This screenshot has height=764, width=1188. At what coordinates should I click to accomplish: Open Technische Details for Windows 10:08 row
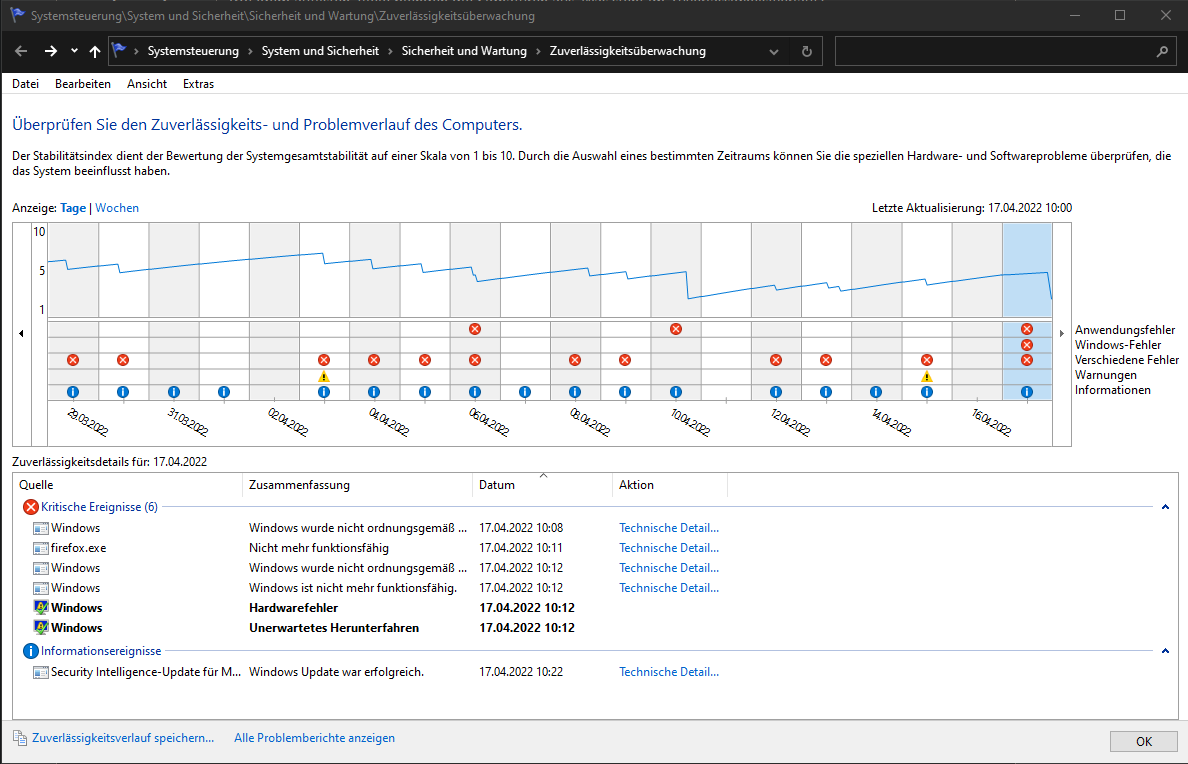669,528
